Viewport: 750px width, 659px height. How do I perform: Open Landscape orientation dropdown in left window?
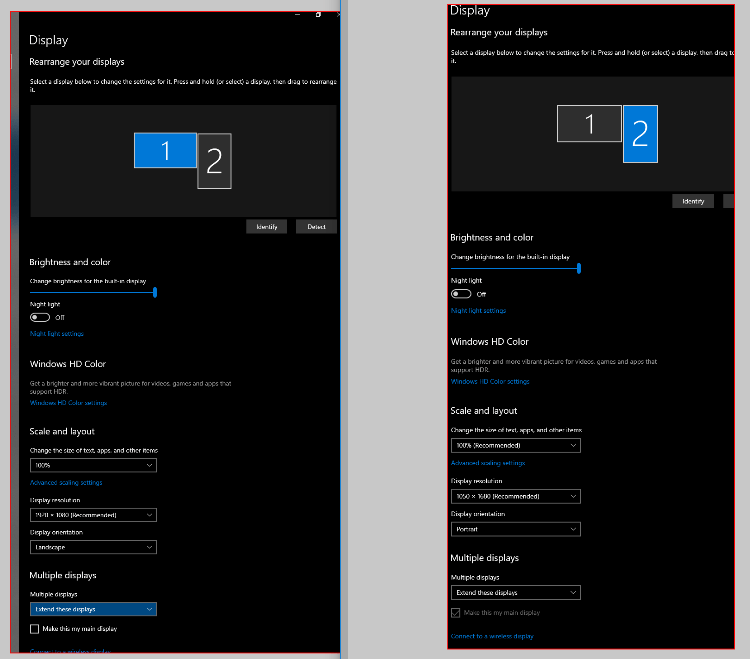pos(93,547)
